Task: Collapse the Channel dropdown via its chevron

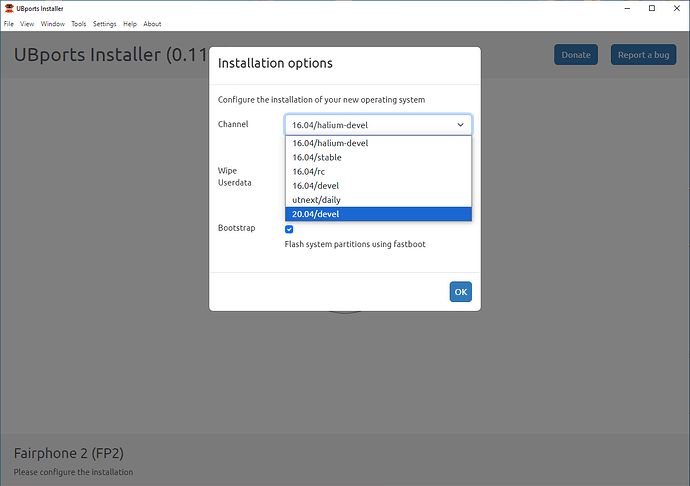Action: click(460, 125)
